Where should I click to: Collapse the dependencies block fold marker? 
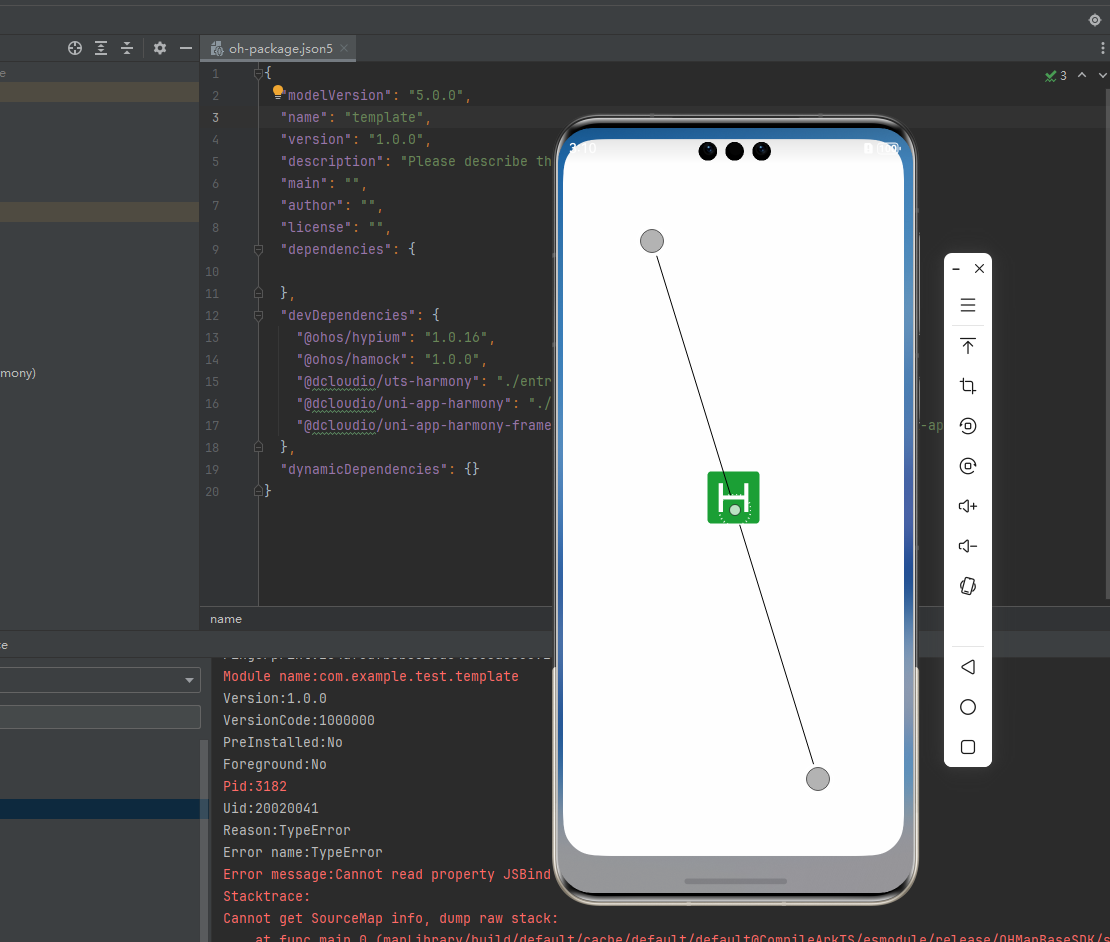(x=258, y=249)
